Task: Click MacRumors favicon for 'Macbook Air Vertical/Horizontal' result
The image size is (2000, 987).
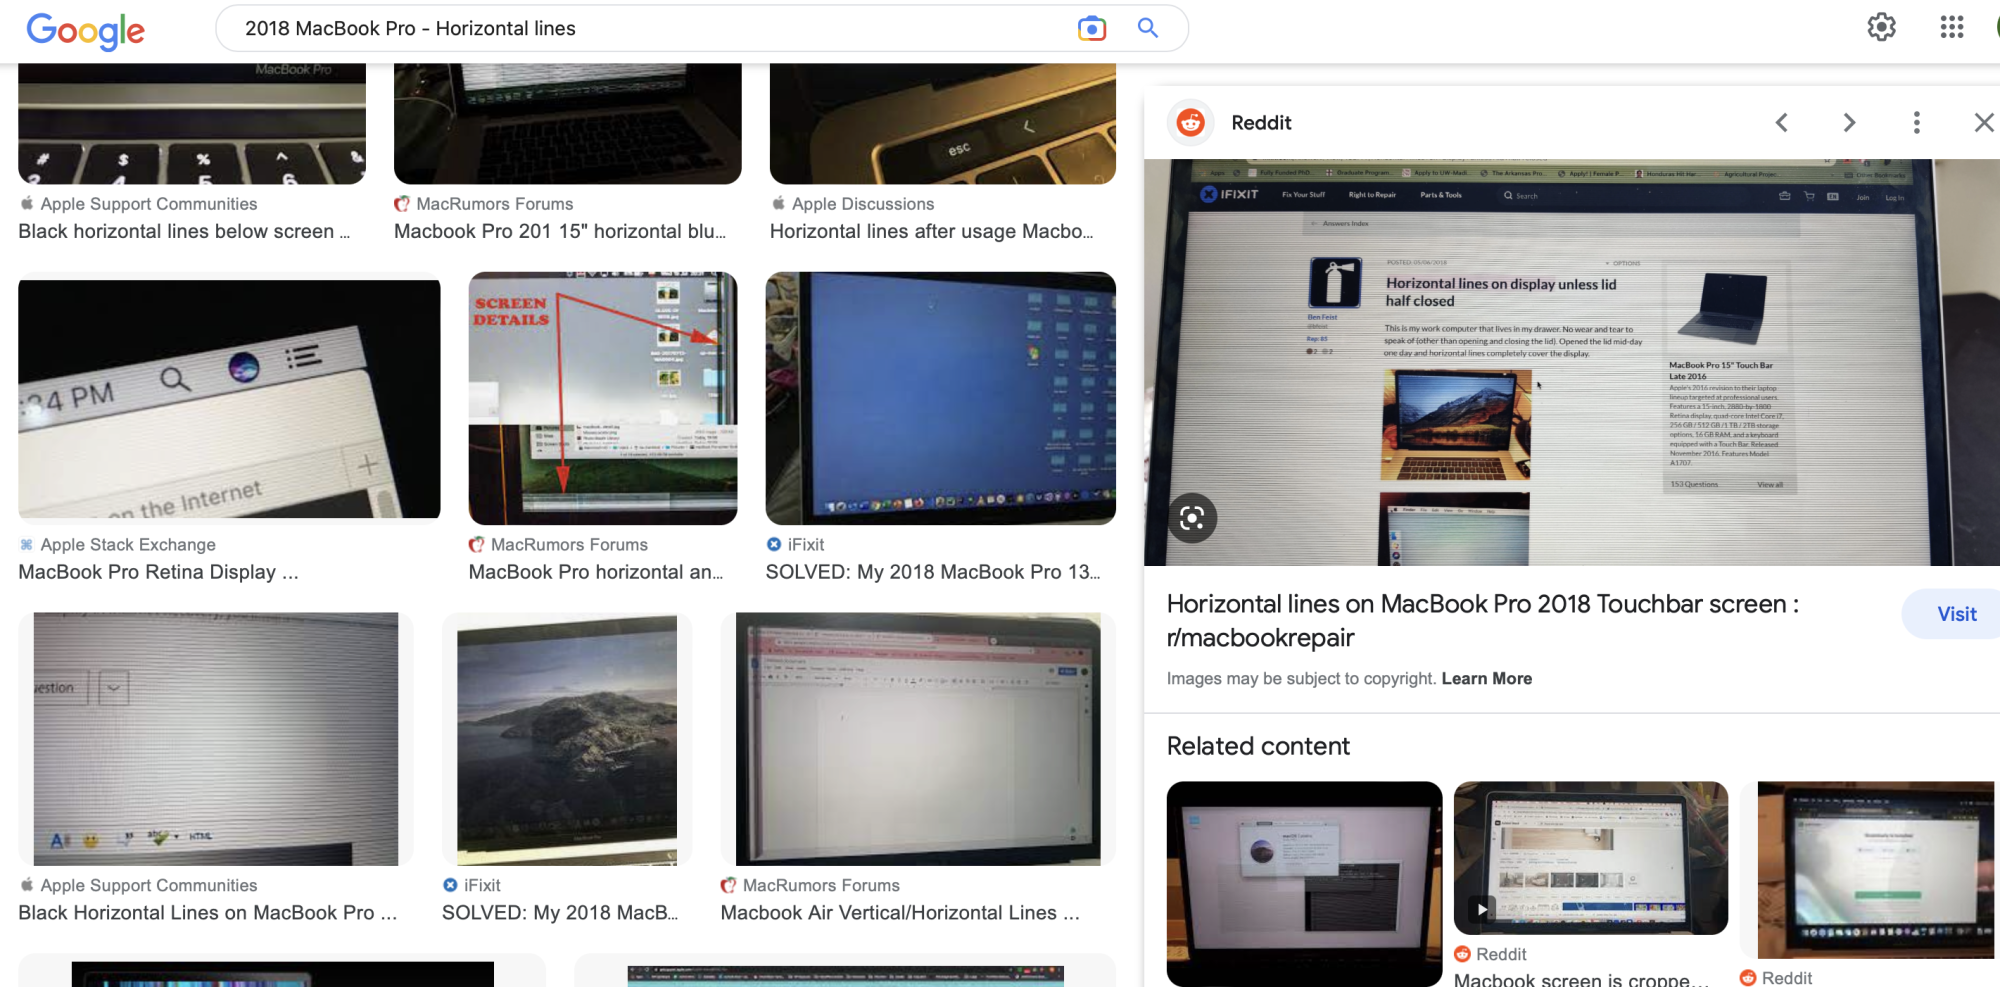Action: tap(729, 885)
